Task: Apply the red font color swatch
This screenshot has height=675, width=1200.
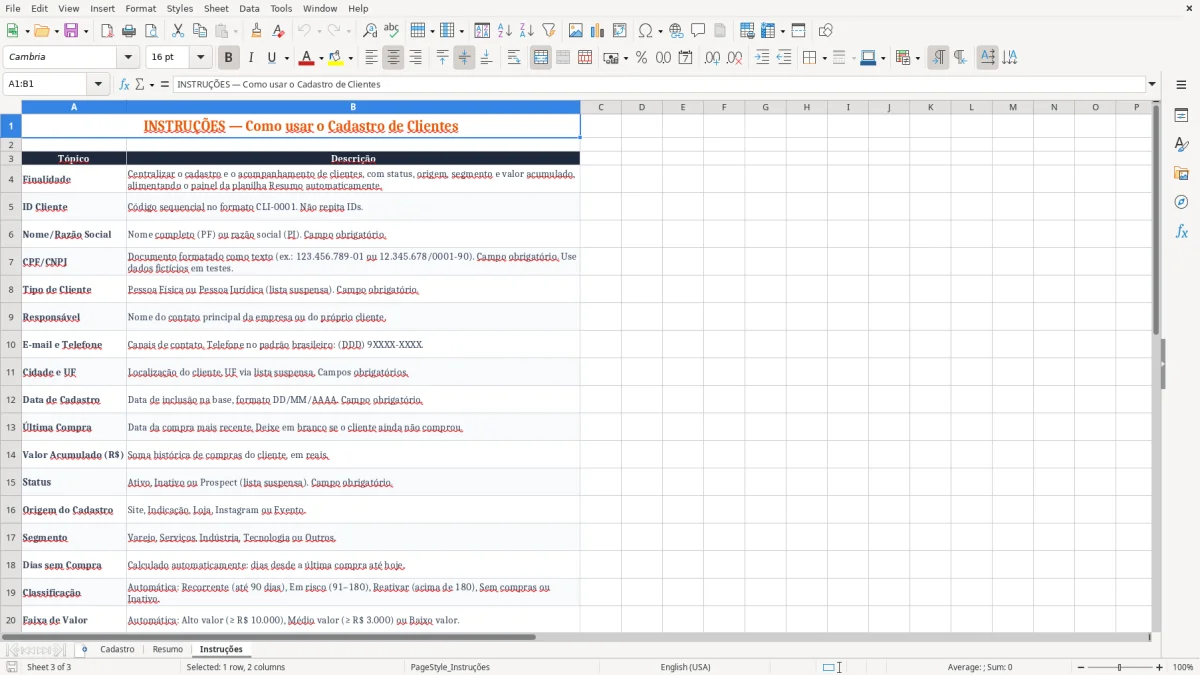Action: 307,58
